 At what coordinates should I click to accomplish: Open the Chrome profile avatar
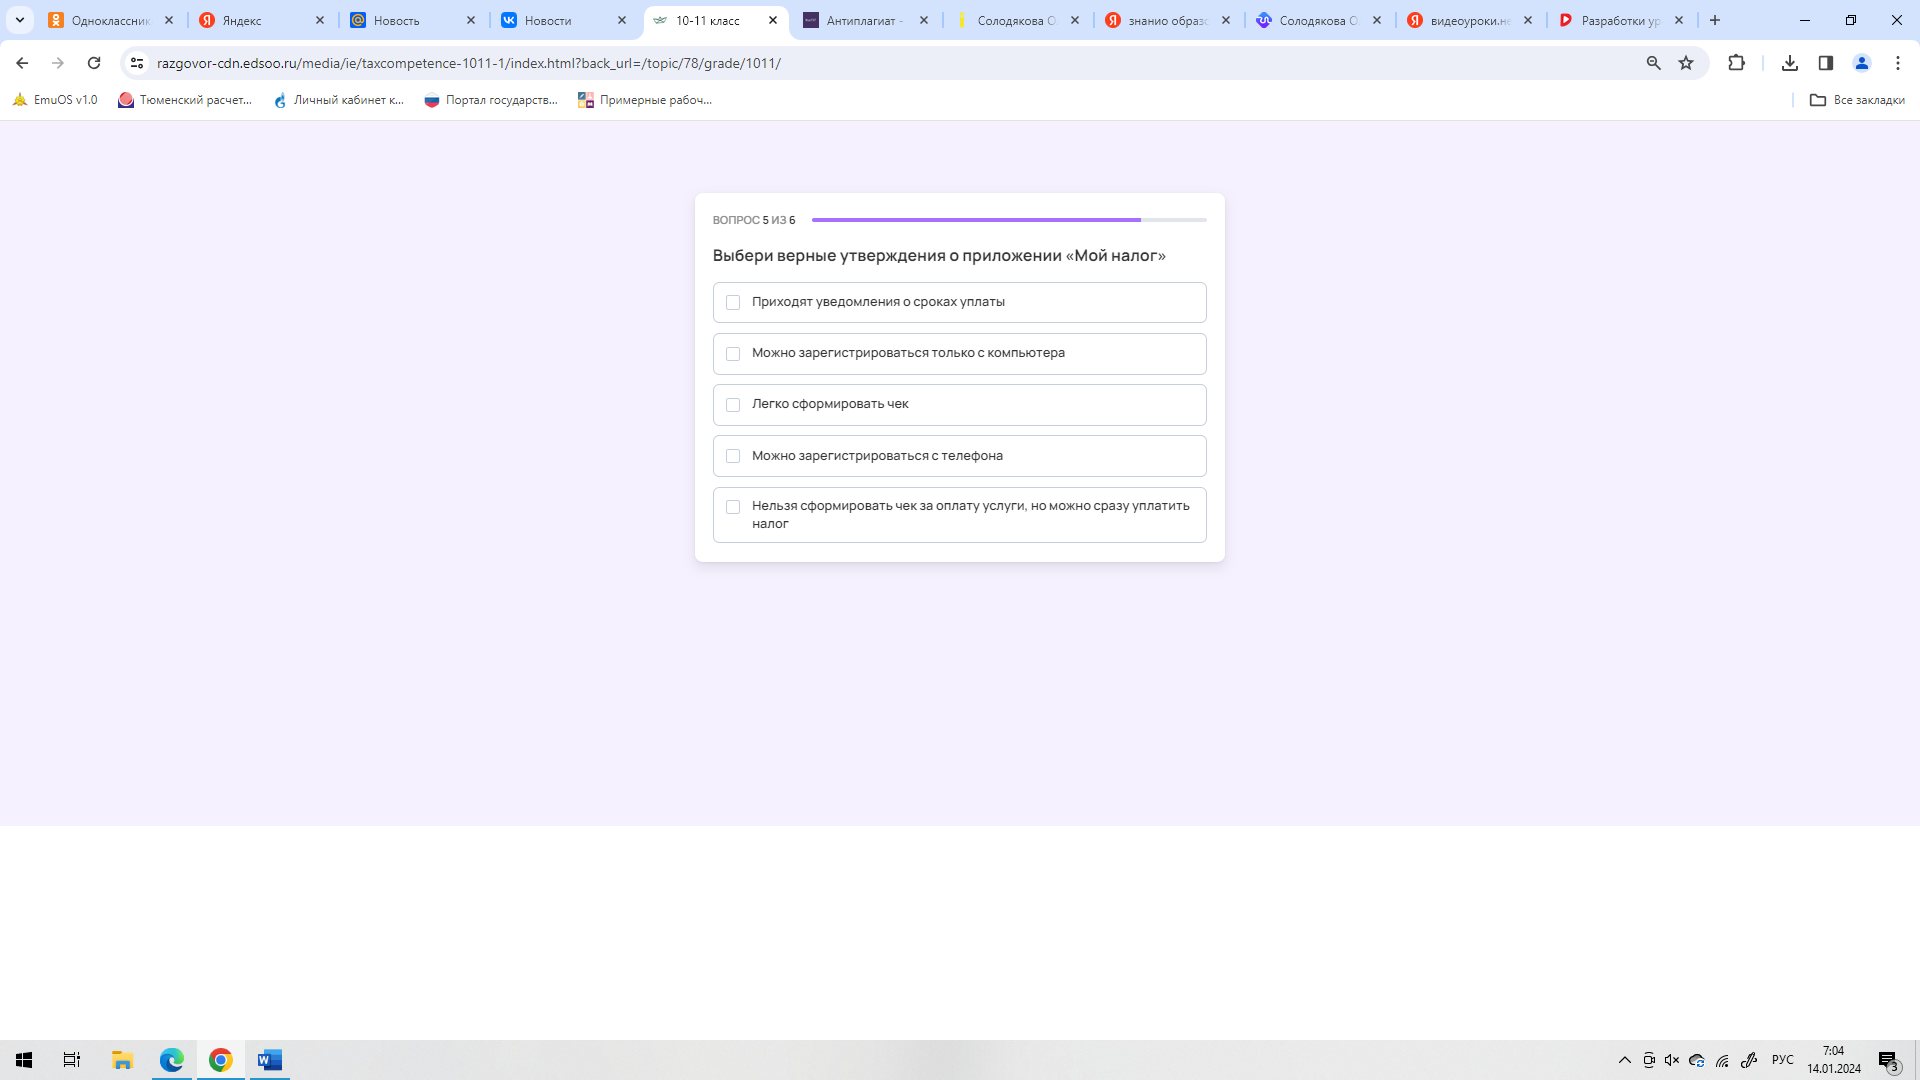(x=1862, y=63)
